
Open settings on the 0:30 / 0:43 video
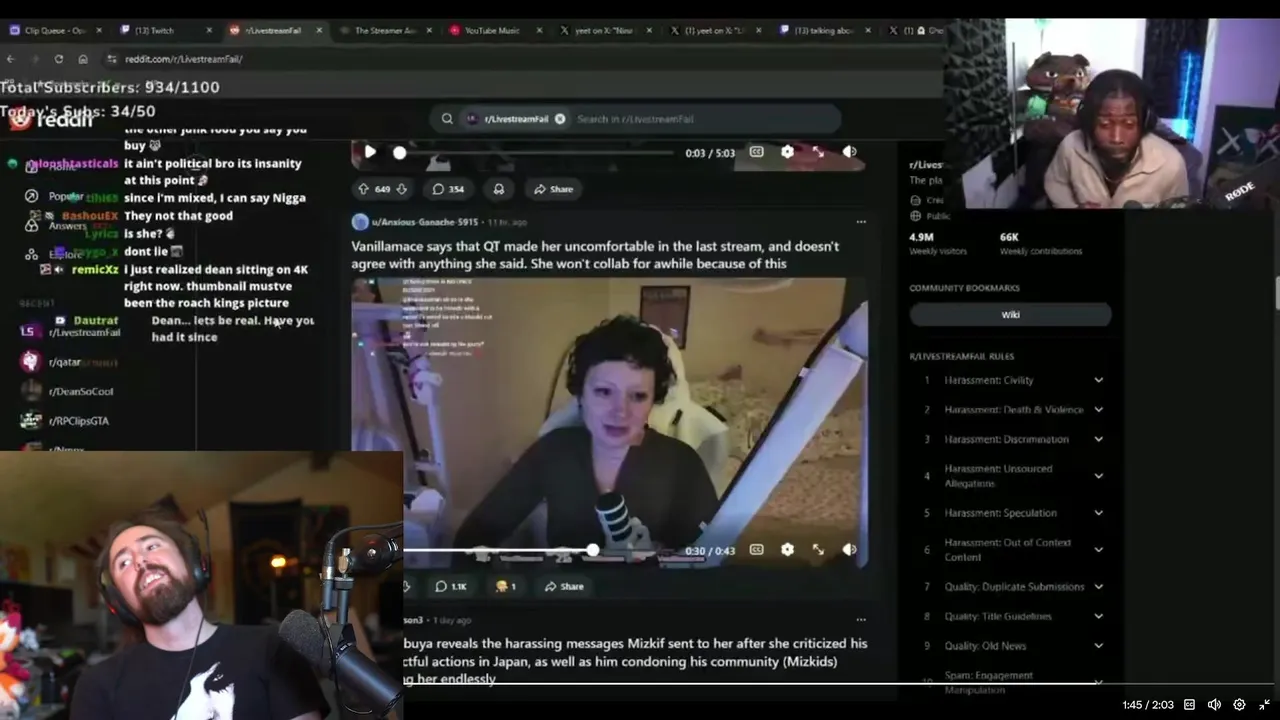coord(787,550)
